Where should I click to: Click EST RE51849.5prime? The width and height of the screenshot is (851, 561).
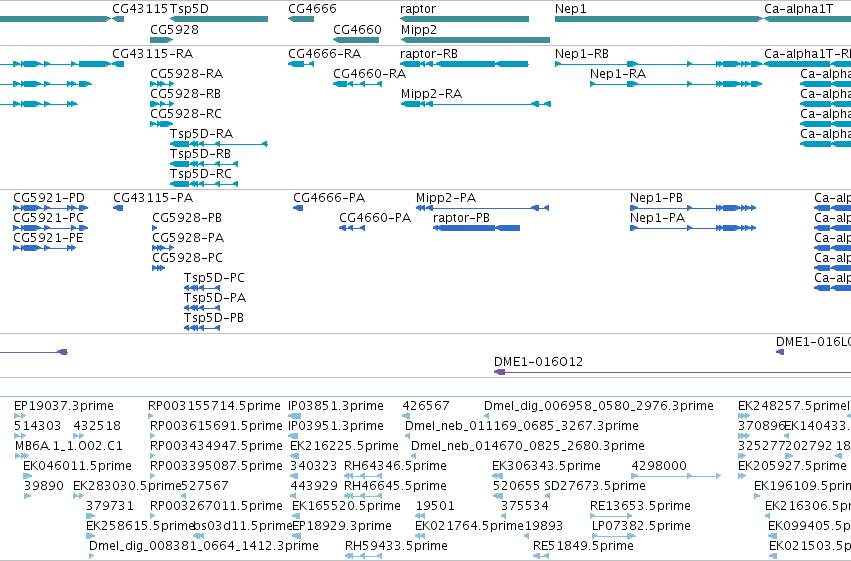click(583, 547)
